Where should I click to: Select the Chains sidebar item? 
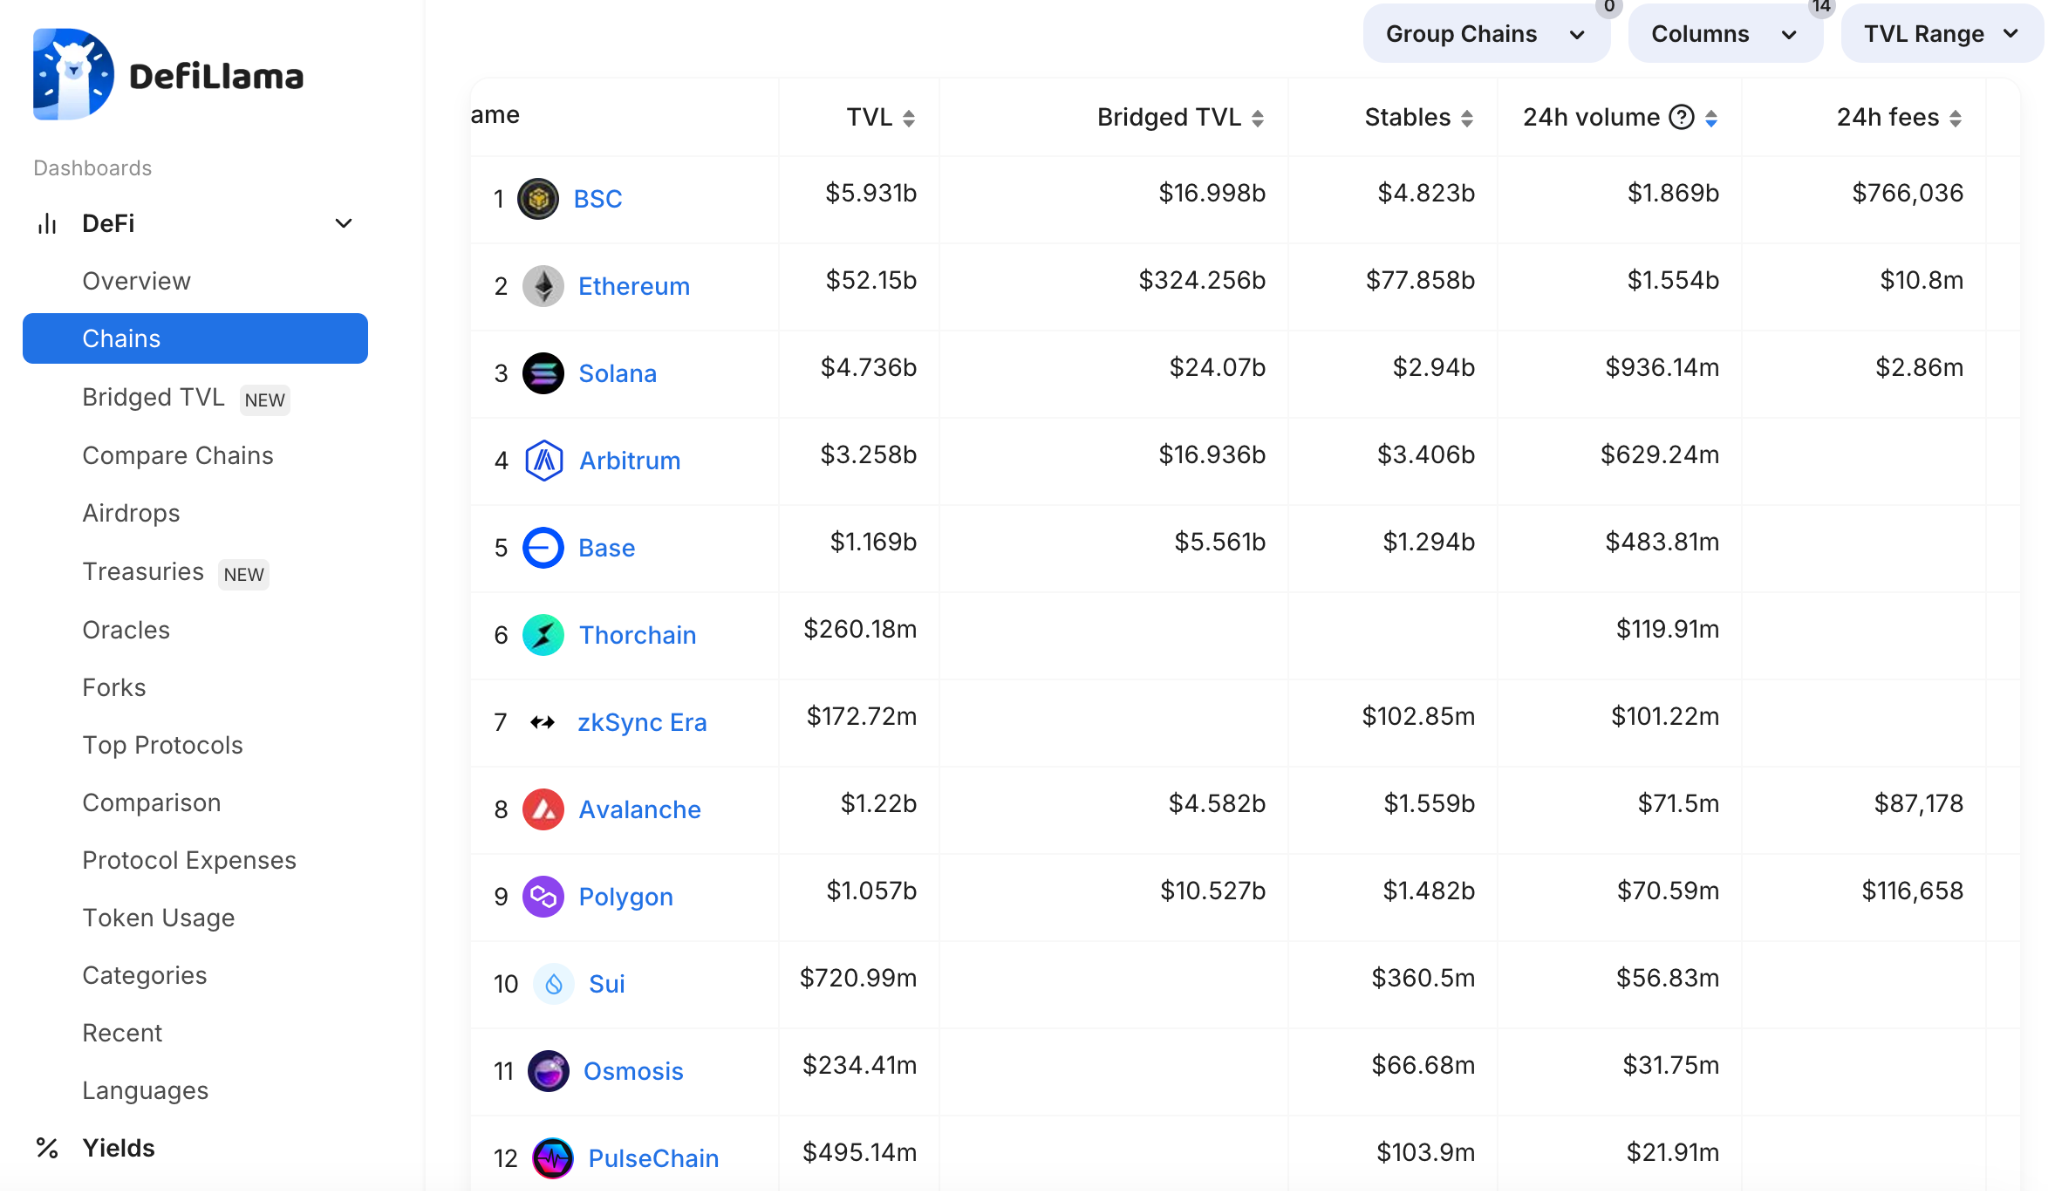coord(195,338)
